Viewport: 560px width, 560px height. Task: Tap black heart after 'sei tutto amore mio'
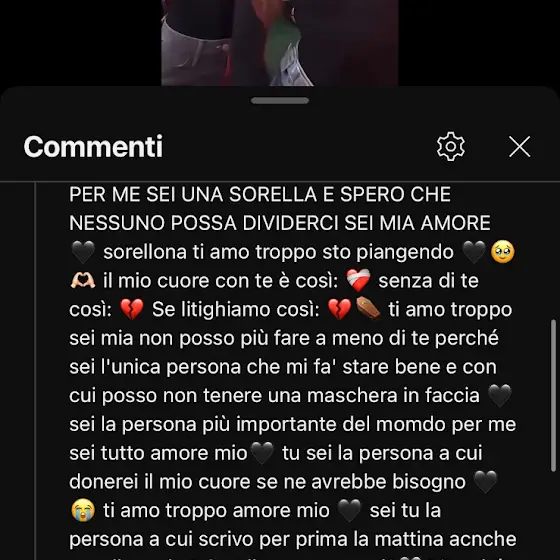tap(262, 453)
